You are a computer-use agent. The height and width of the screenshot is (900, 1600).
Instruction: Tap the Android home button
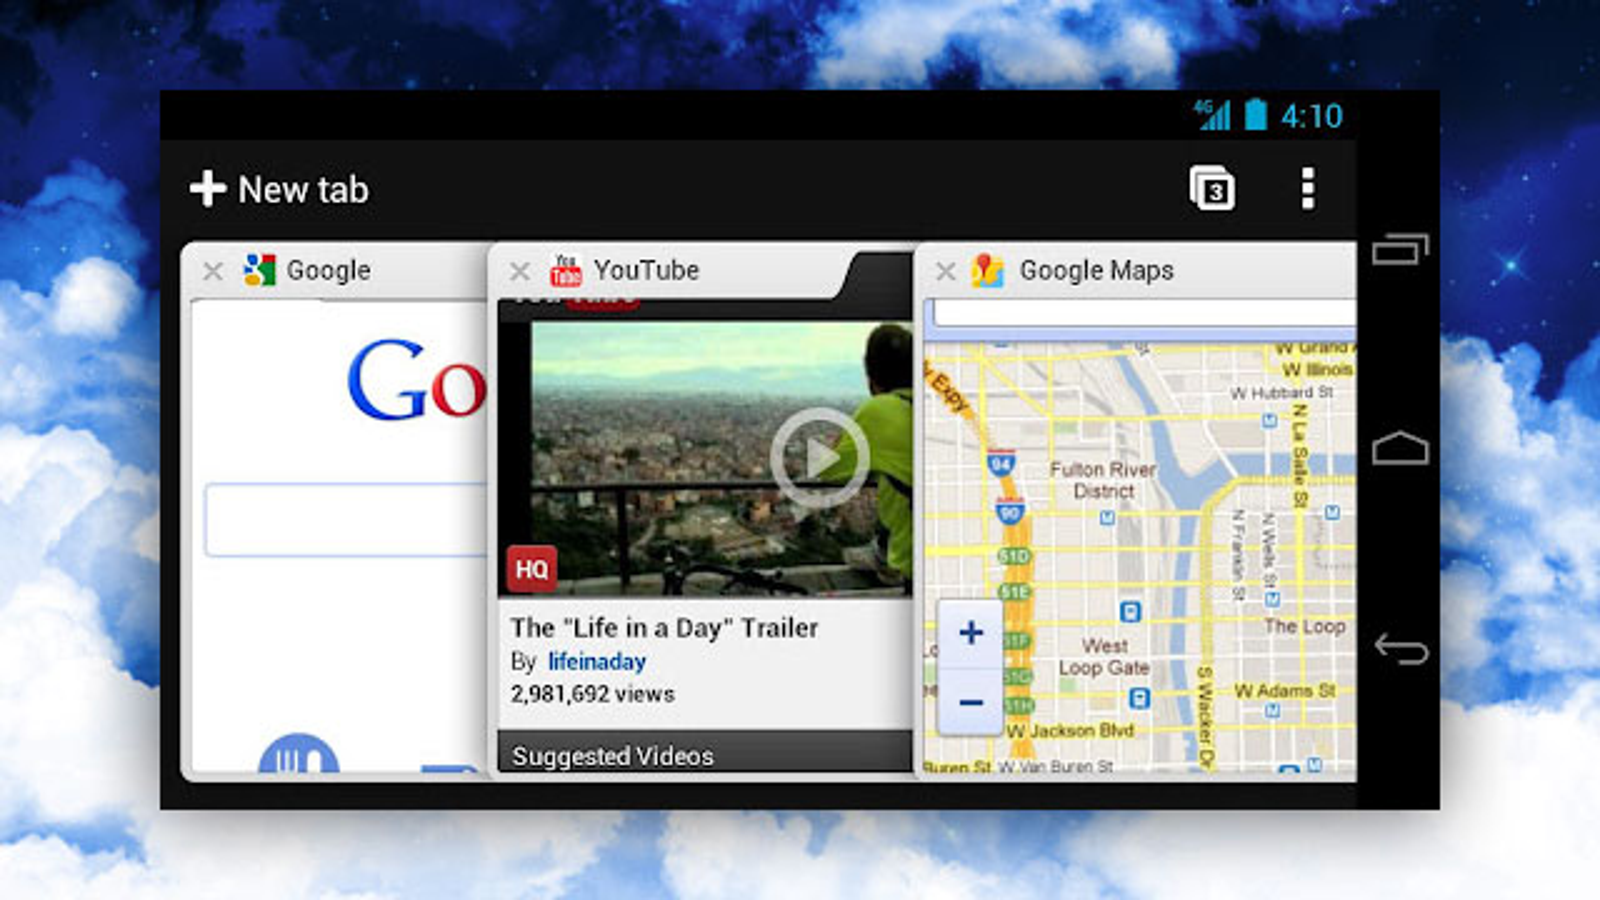[x=1400, y=448]
